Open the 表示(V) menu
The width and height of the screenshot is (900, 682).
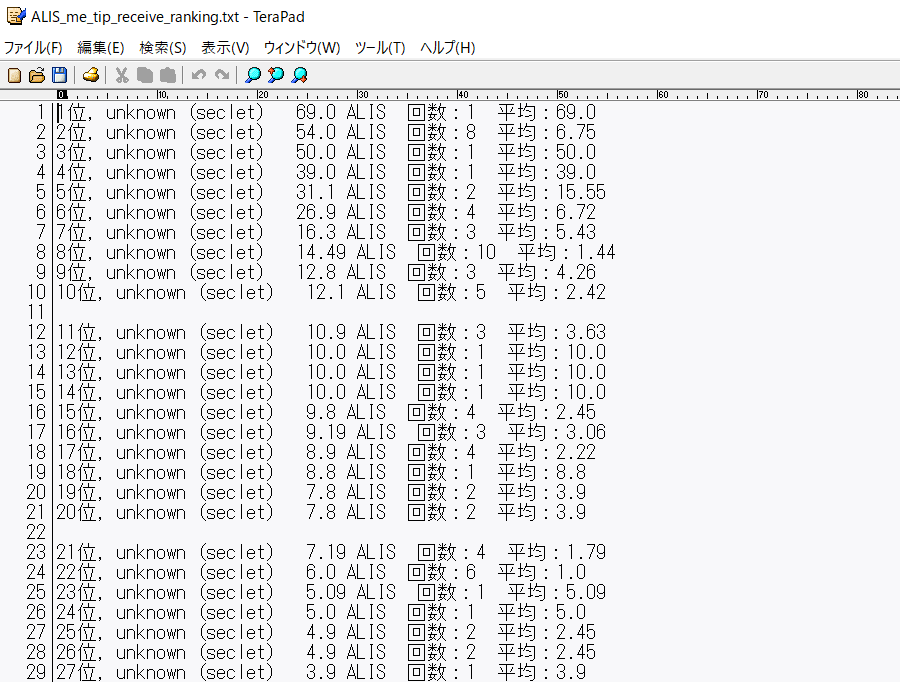(x=225, y=48)
